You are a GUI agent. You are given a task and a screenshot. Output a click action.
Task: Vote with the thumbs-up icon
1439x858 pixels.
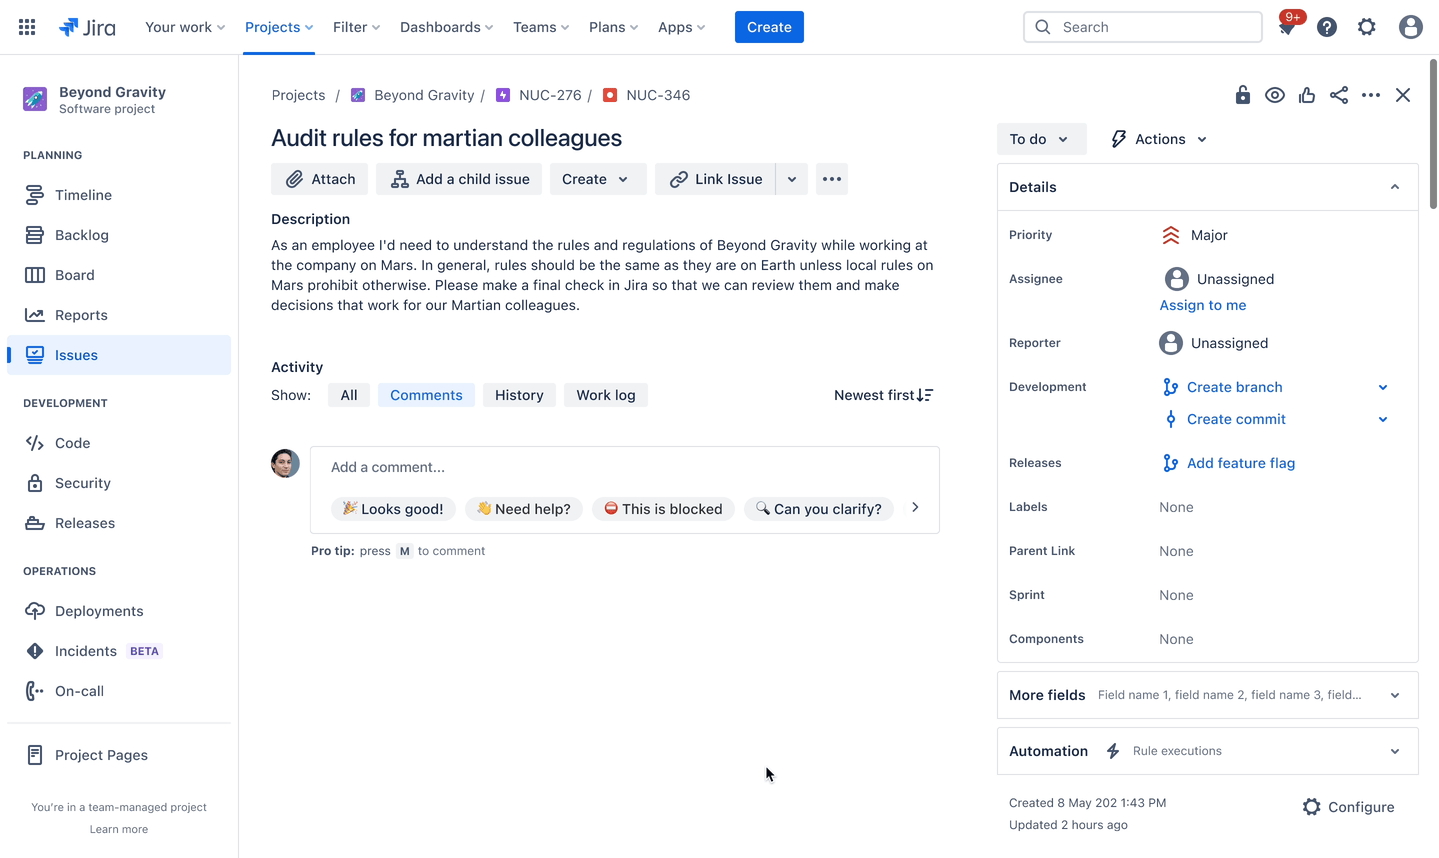[1306, 94]
